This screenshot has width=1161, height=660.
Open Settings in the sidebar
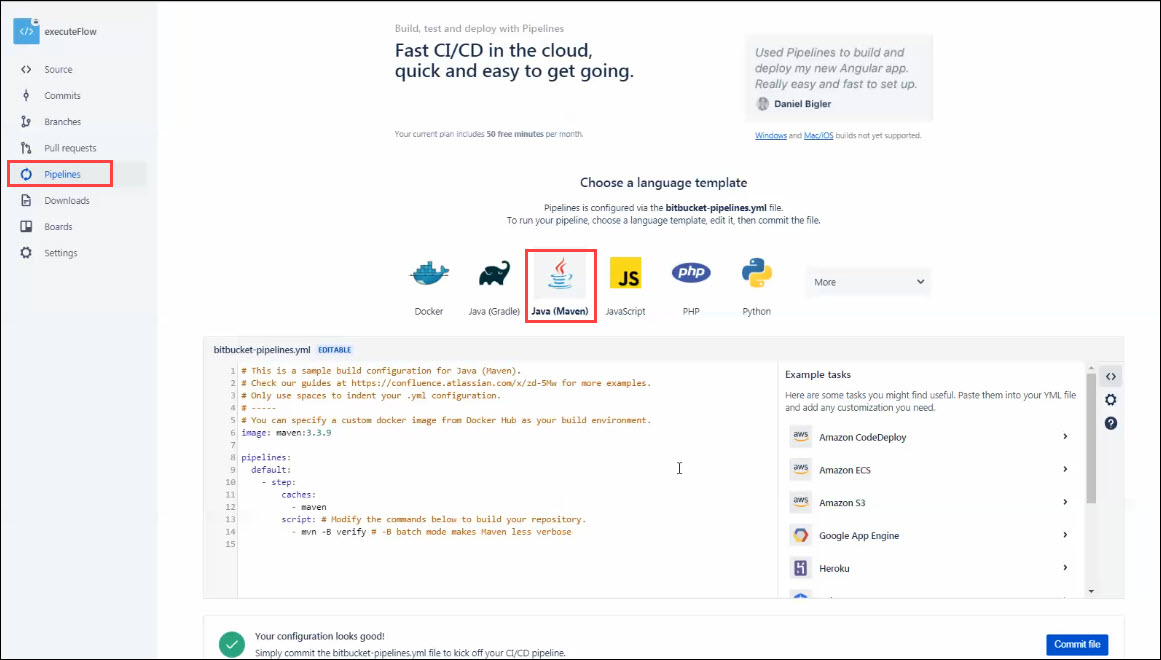[61, 253]
